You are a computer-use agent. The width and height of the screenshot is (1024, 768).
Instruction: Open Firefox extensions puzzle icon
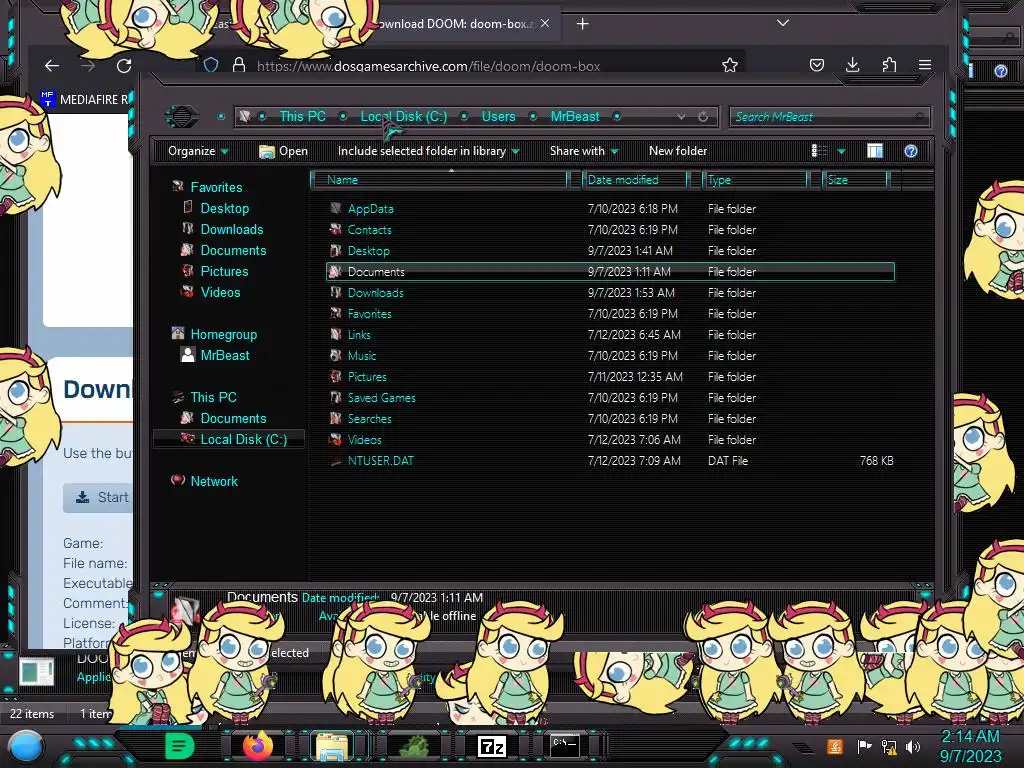pos(889,65)
